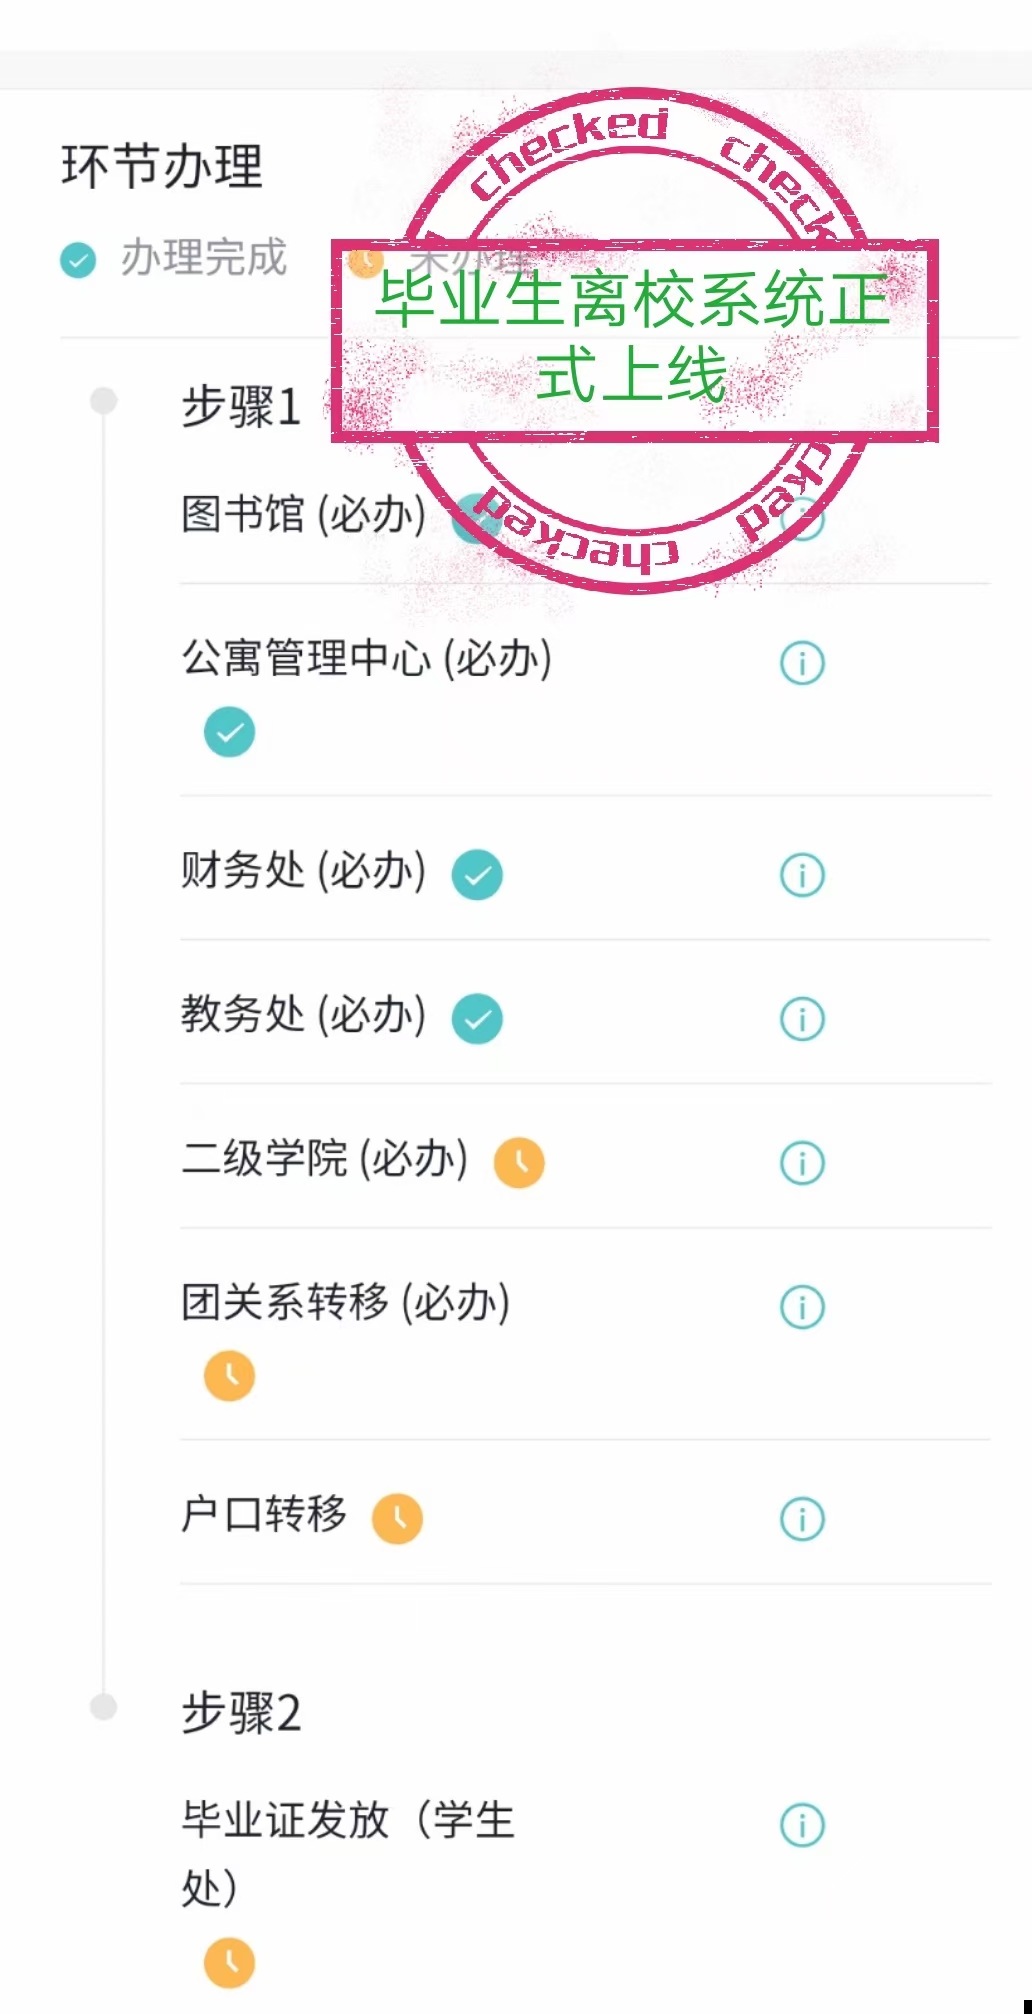This screenshot has width=1032, height=2014.
Task: Open info icon beside 财务处
Action: pyautogui.click(x=801, y=875)
